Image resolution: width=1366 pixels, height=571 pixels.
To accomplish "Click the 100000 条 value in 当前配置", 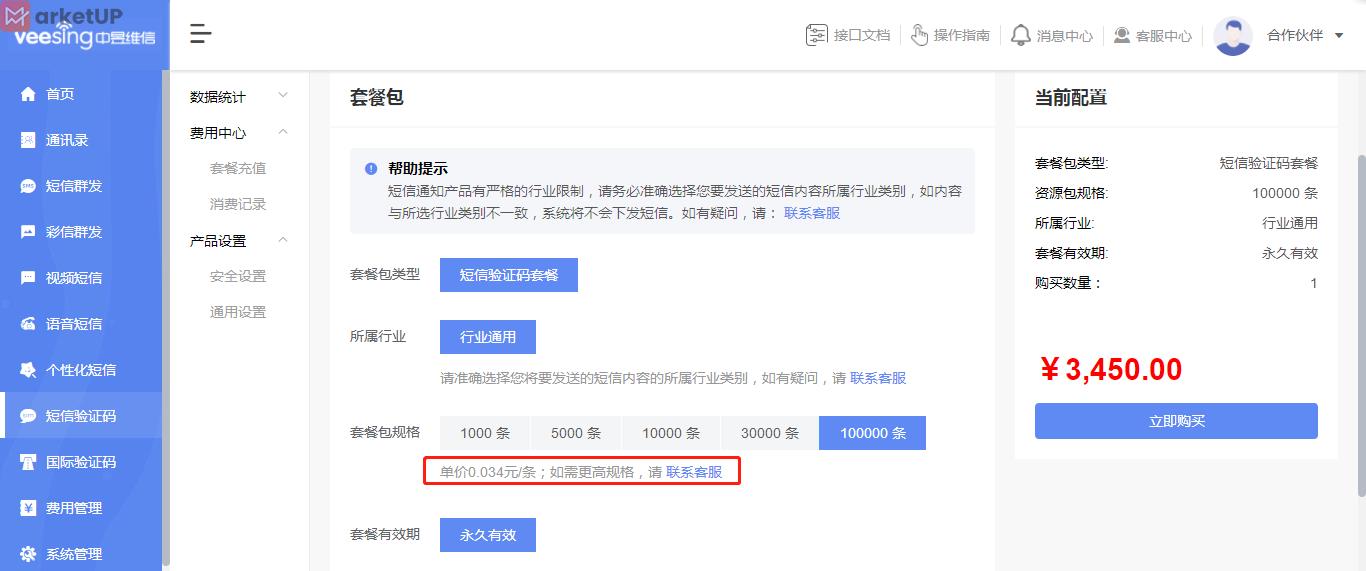I will click(1285, 193).
